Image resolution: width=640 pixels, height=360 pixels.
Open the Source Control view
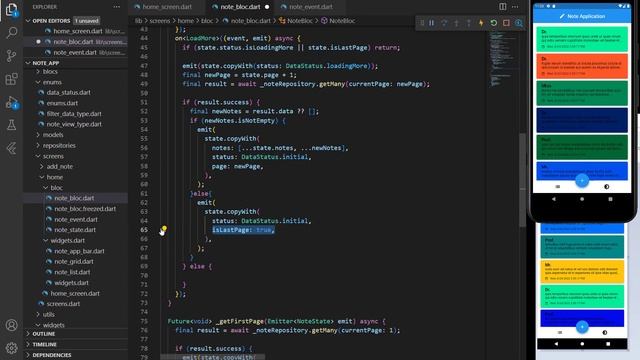[x=11, y=56]
